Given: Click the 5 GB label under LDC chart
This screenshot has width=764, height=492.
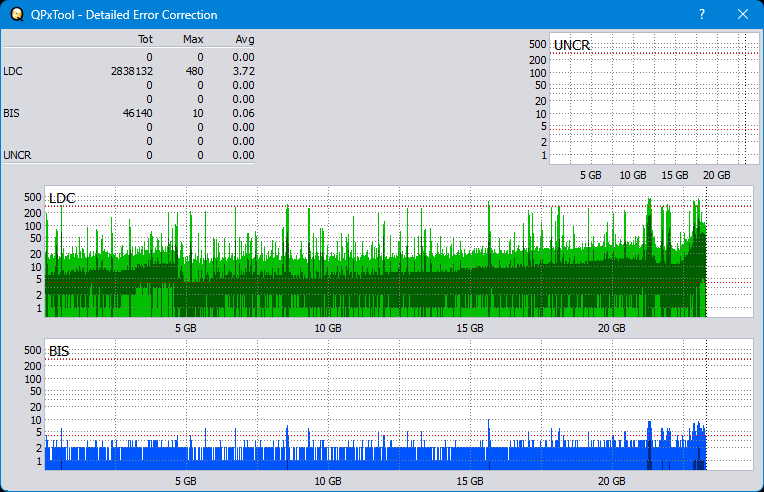Looking at the screenshot, I should click(x=186, y=328).
